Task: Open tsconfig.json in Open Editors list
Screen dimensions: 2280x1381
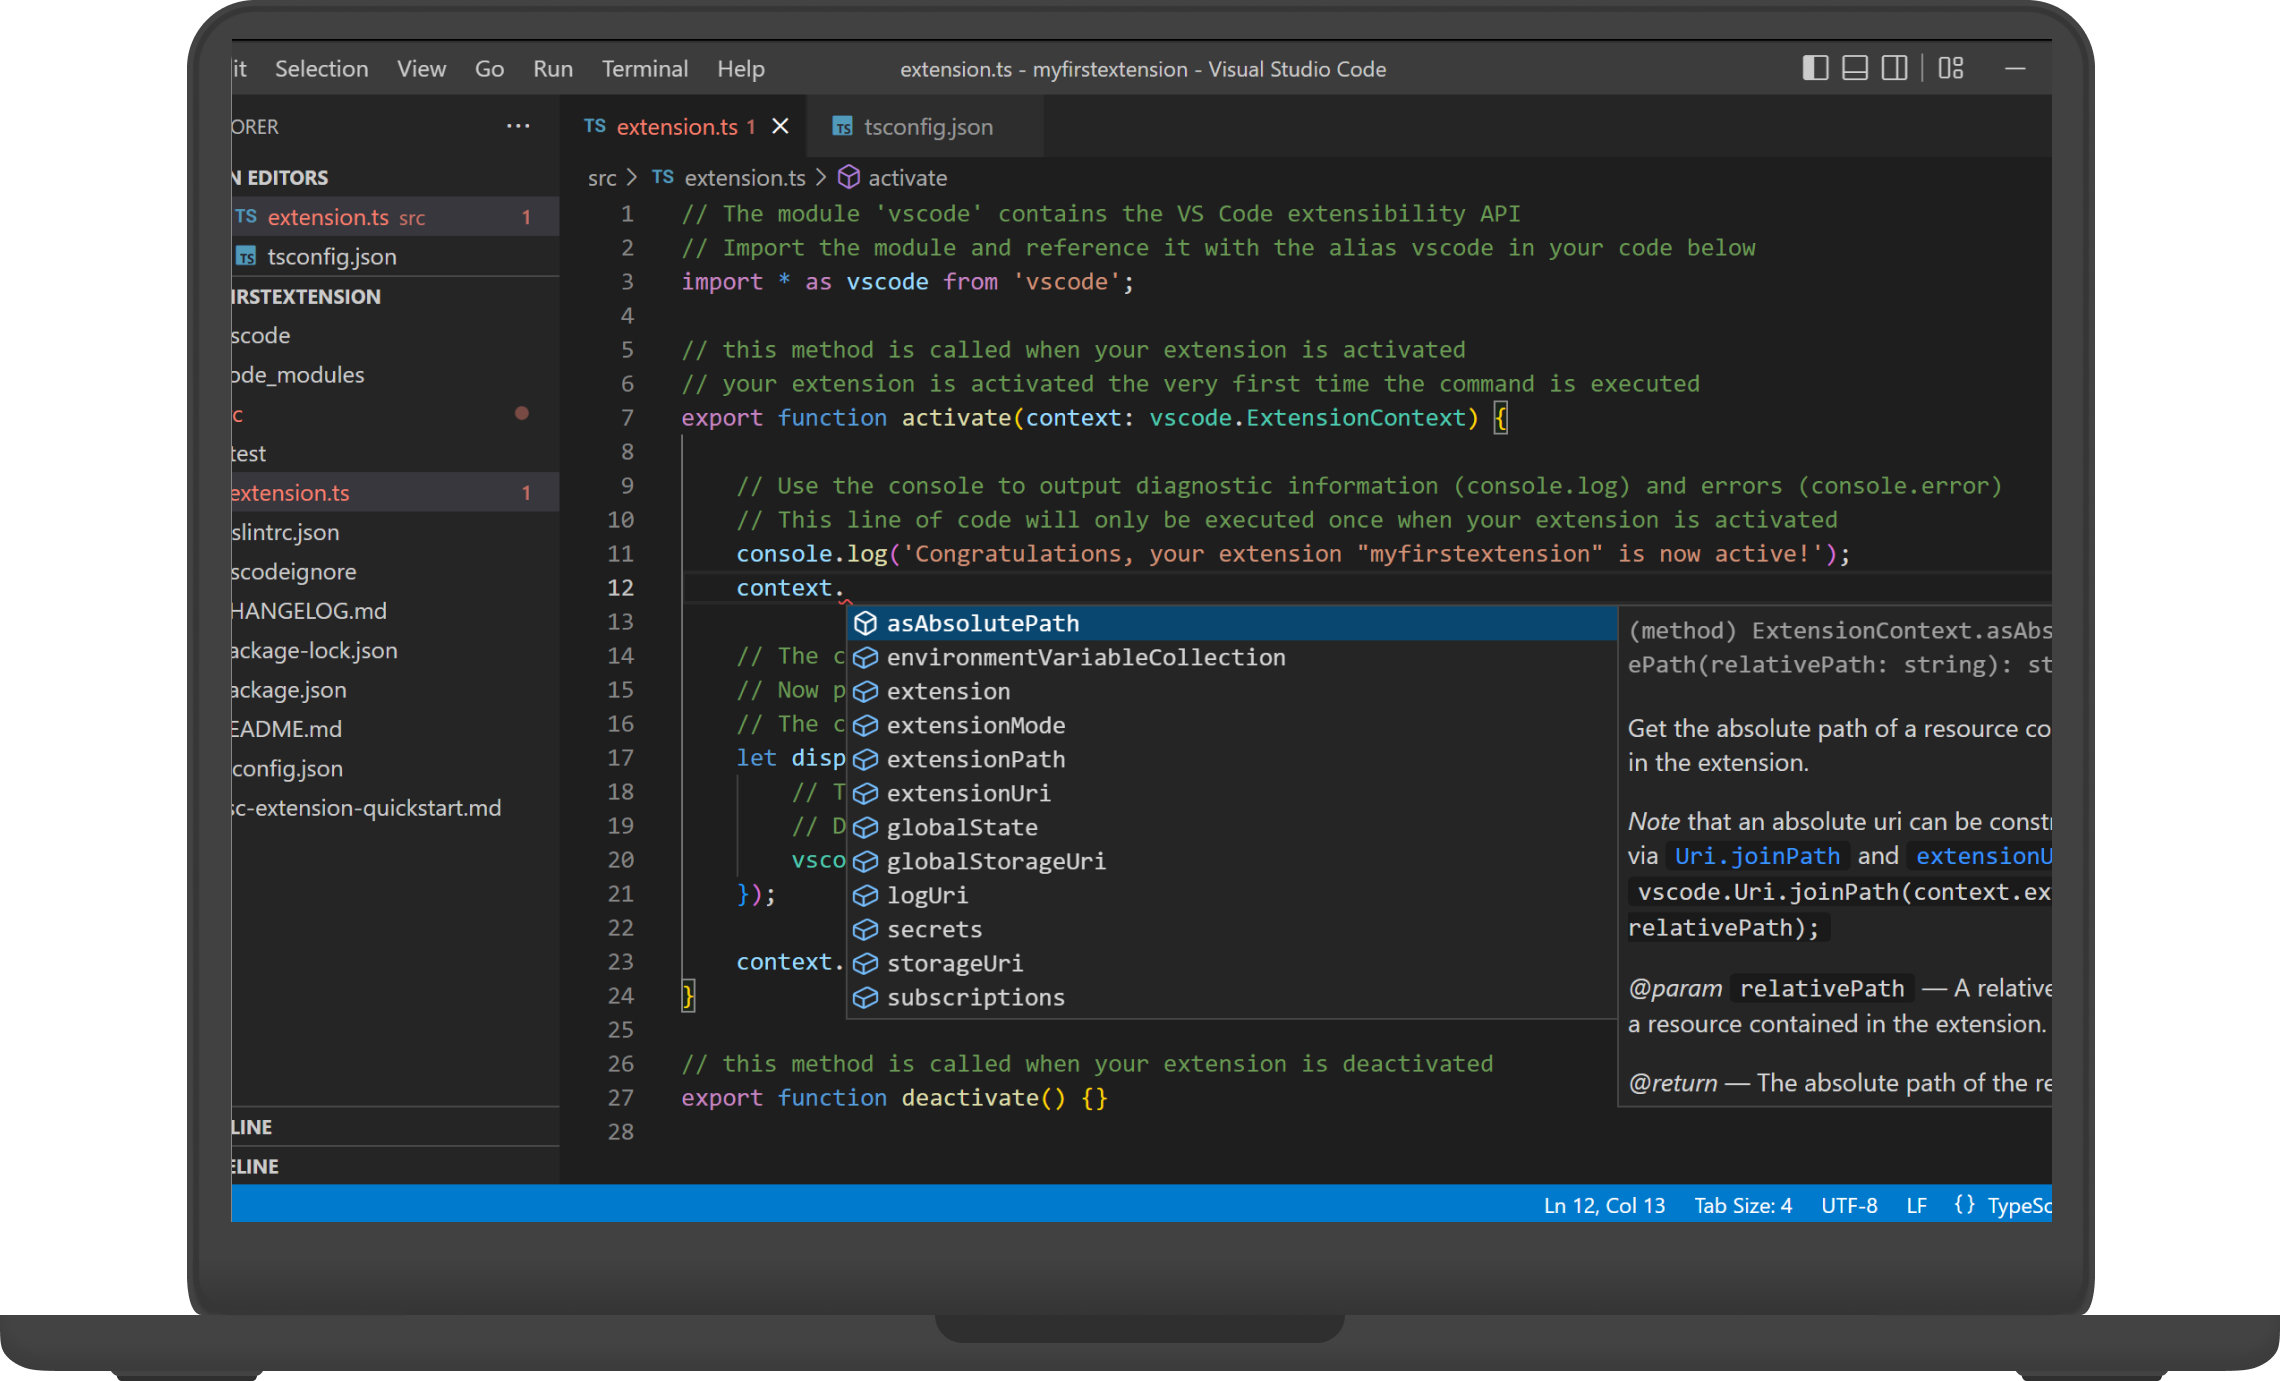Action: click(x=394, y=257)
